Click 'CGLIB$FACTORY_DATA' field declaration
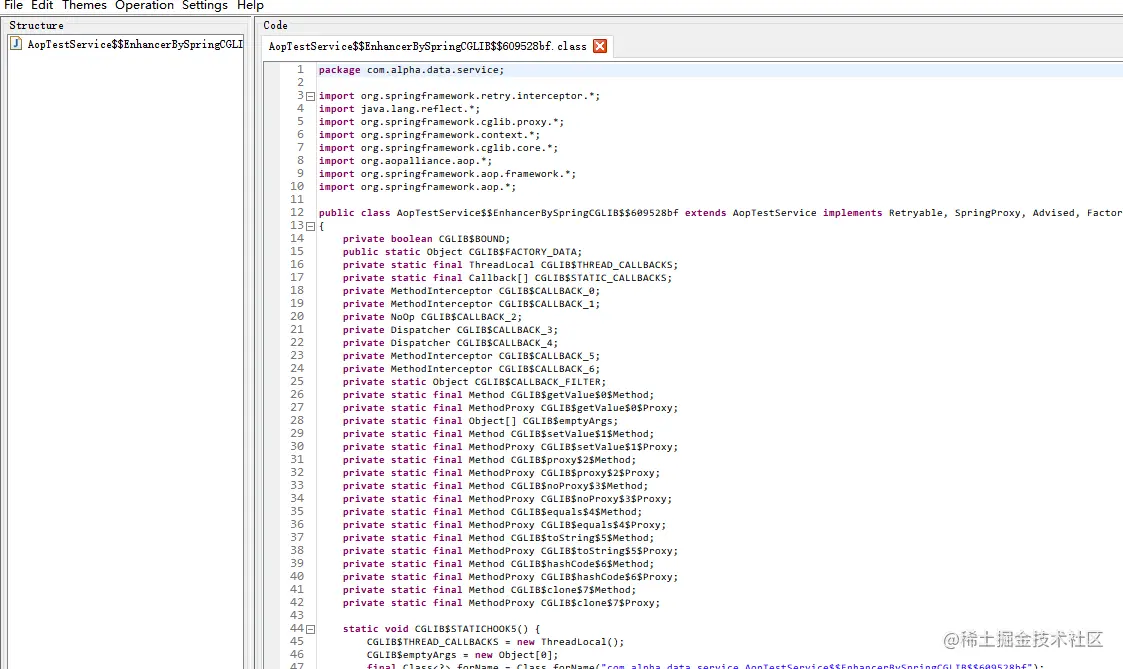Screen dimensions: 1123x669 [x=462, y=252]
